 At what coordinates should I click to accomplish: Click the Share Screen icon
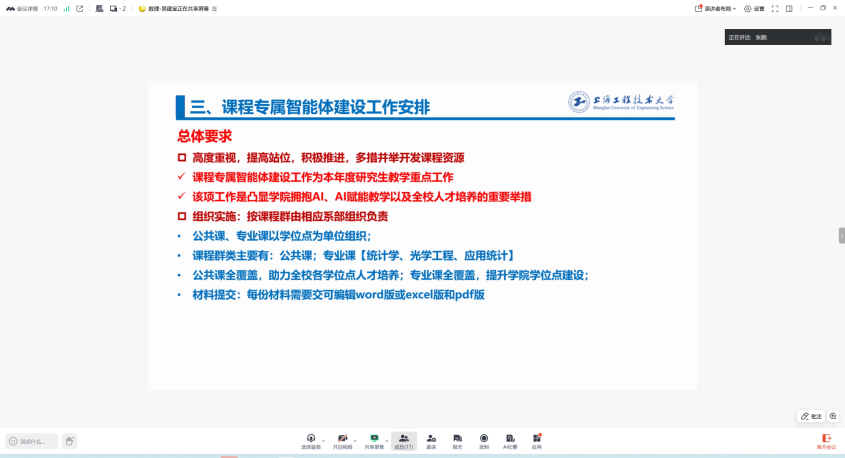tap(374, 440)
